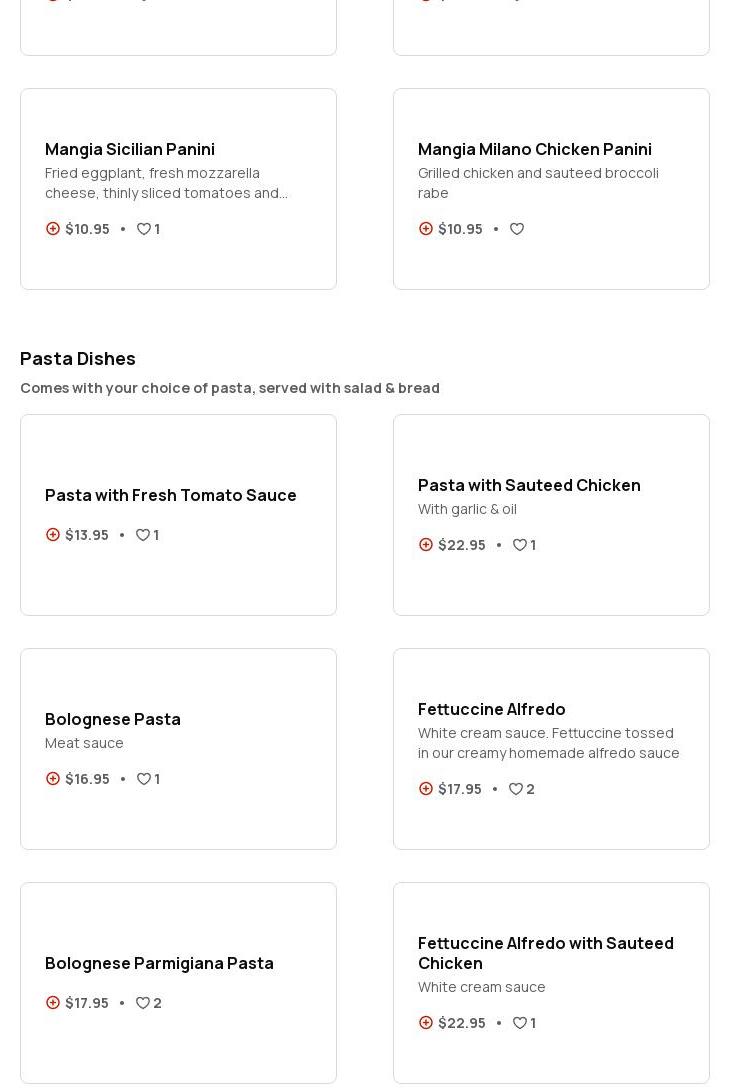Click the Pasta Dishes section heading

click(78, 358)
